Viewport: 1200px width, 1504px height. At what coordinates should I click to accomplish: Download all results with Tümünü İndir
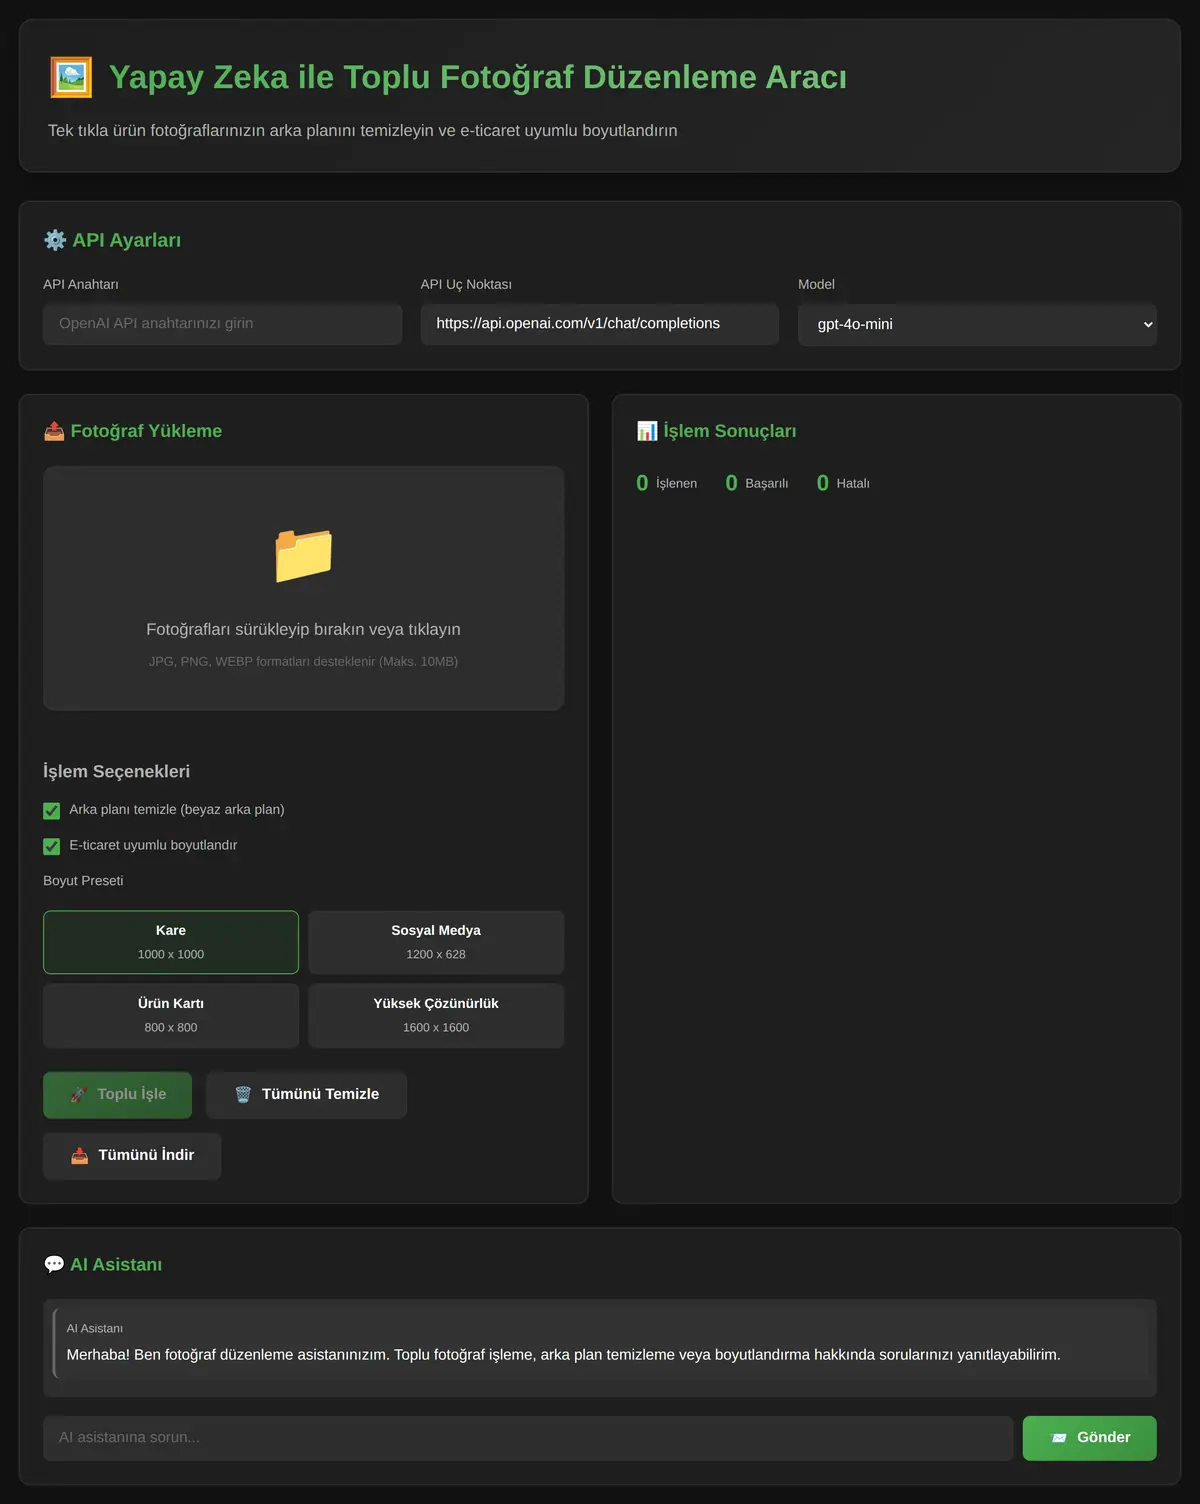tap(132, 1156)
